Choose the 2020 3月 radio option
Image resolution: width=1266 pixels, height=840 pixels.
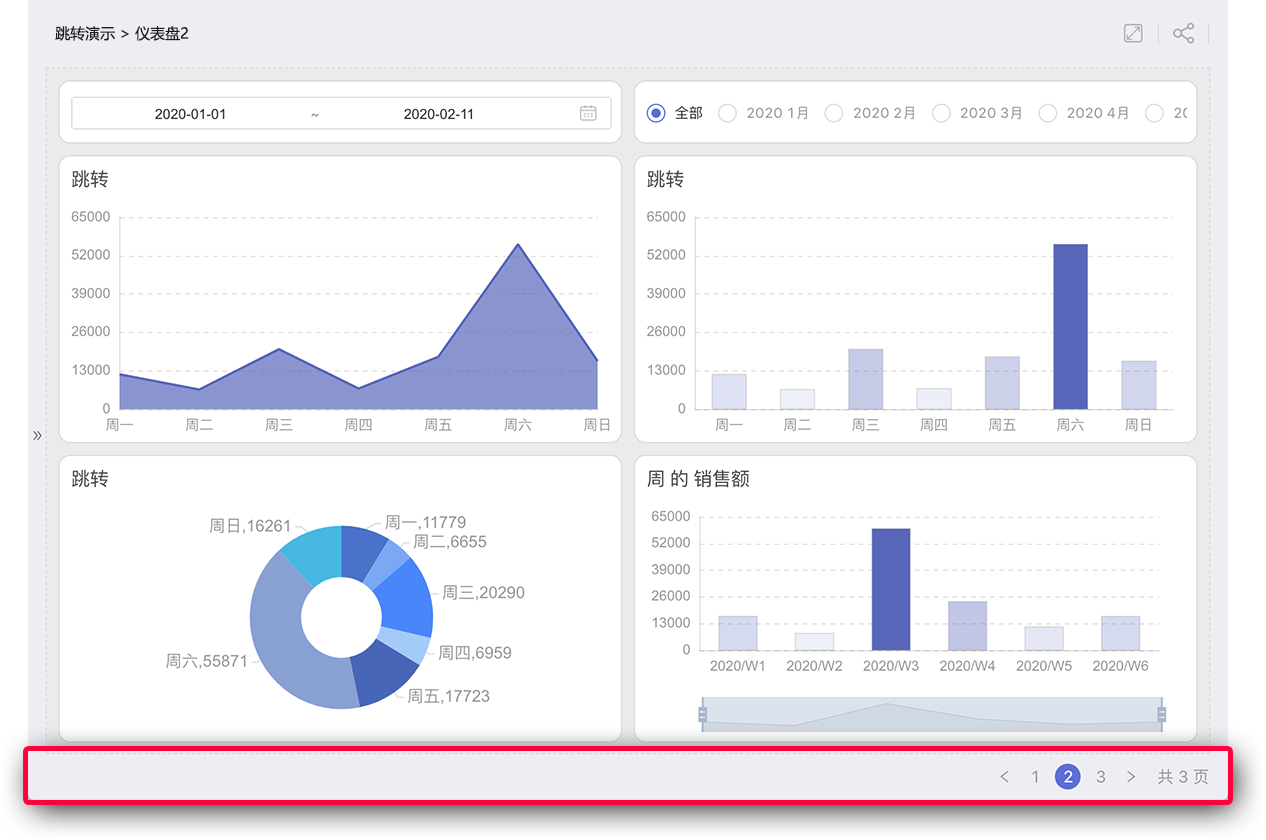point(941,113)
